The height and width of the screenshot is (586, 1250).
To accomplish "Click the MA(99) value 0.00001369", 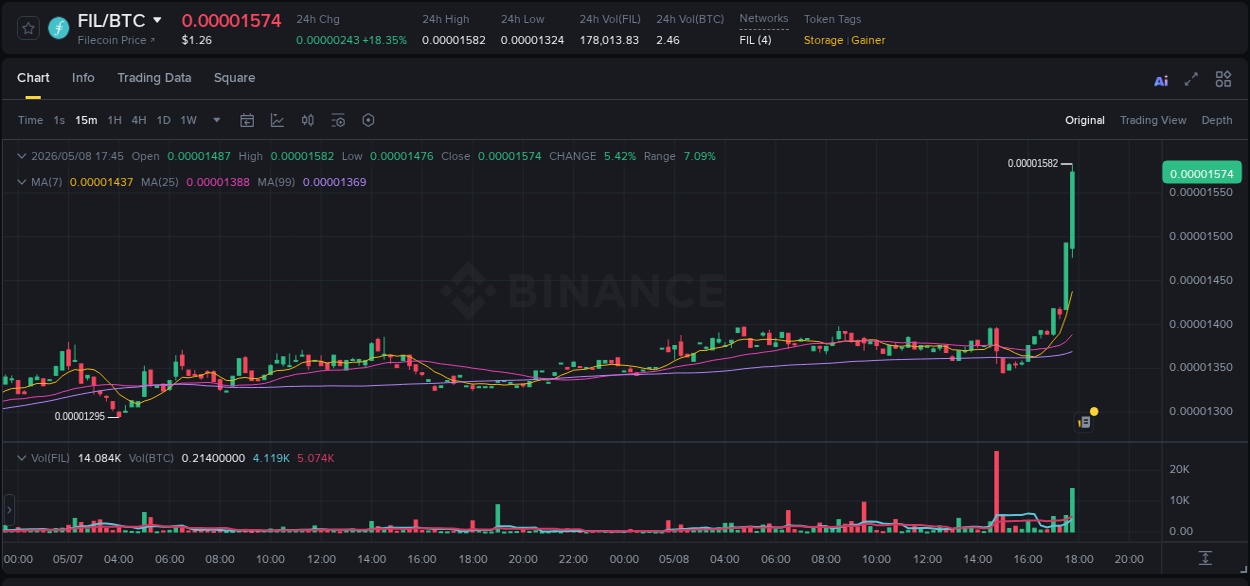I will pos(334,182).
